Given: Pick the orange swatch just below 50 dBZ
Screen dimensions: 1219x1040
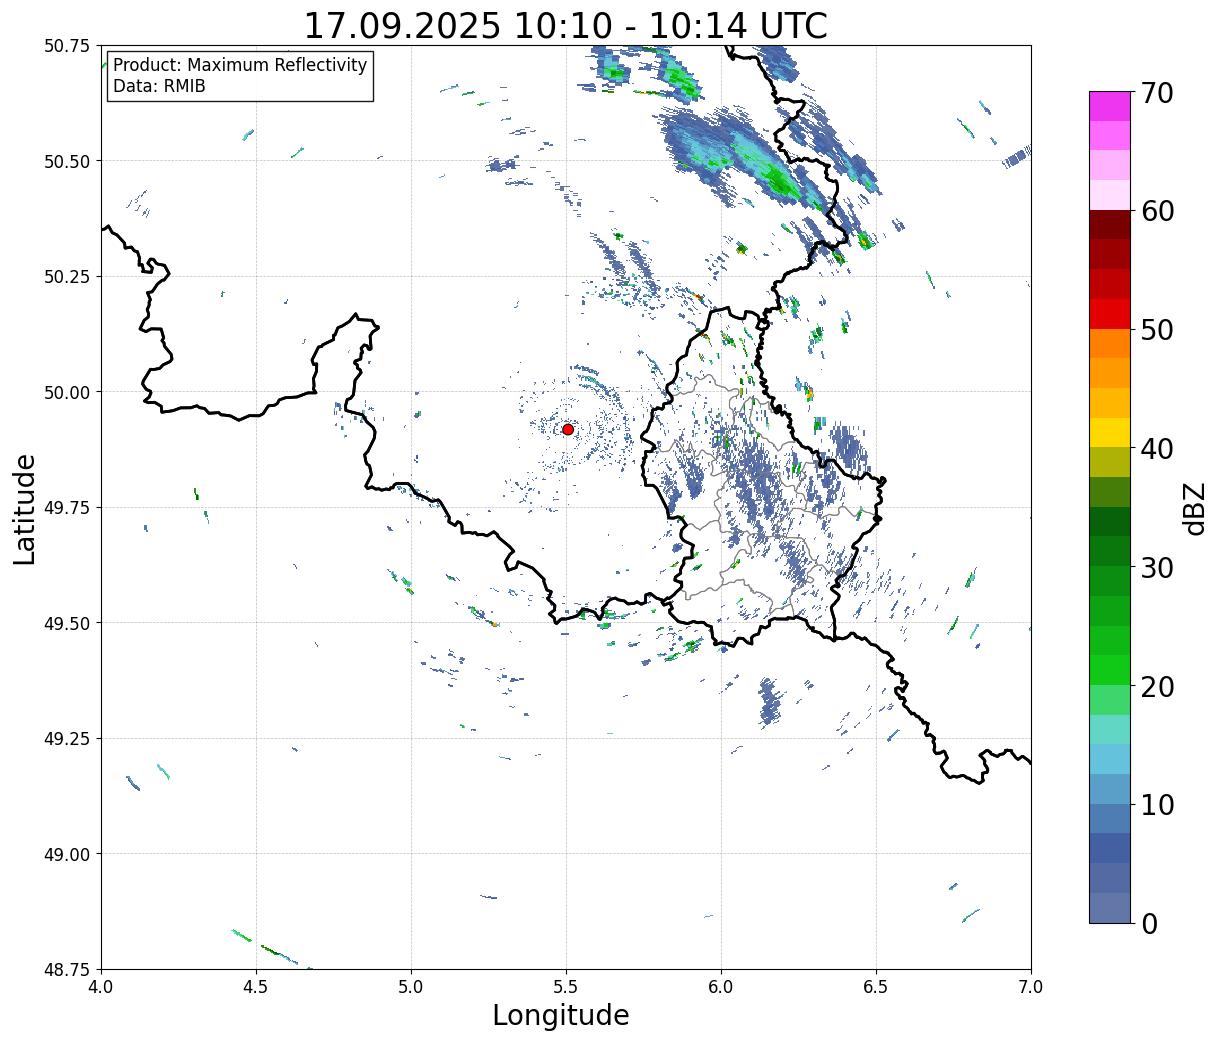Looking at the screenshot, I should (1110, 343).
